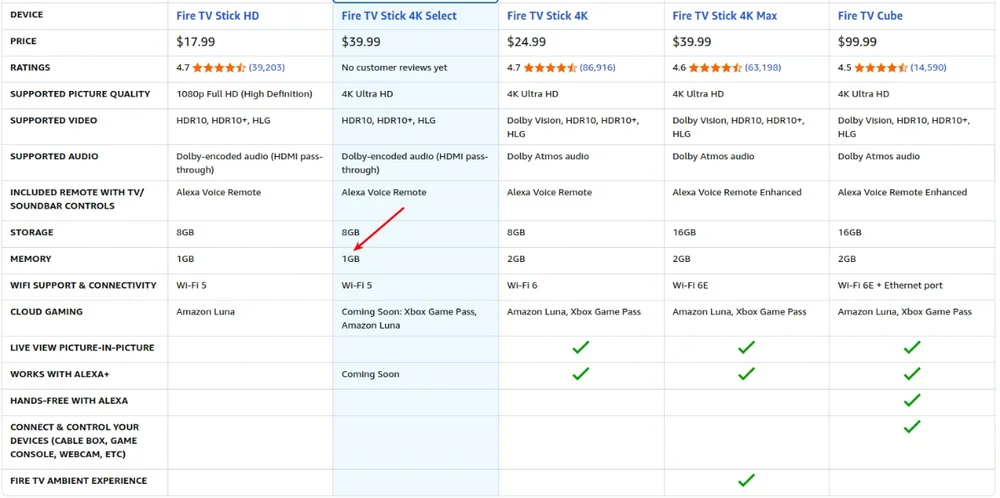Click Fire TV Stick 4K Max star rating

[x=715, y=68]
